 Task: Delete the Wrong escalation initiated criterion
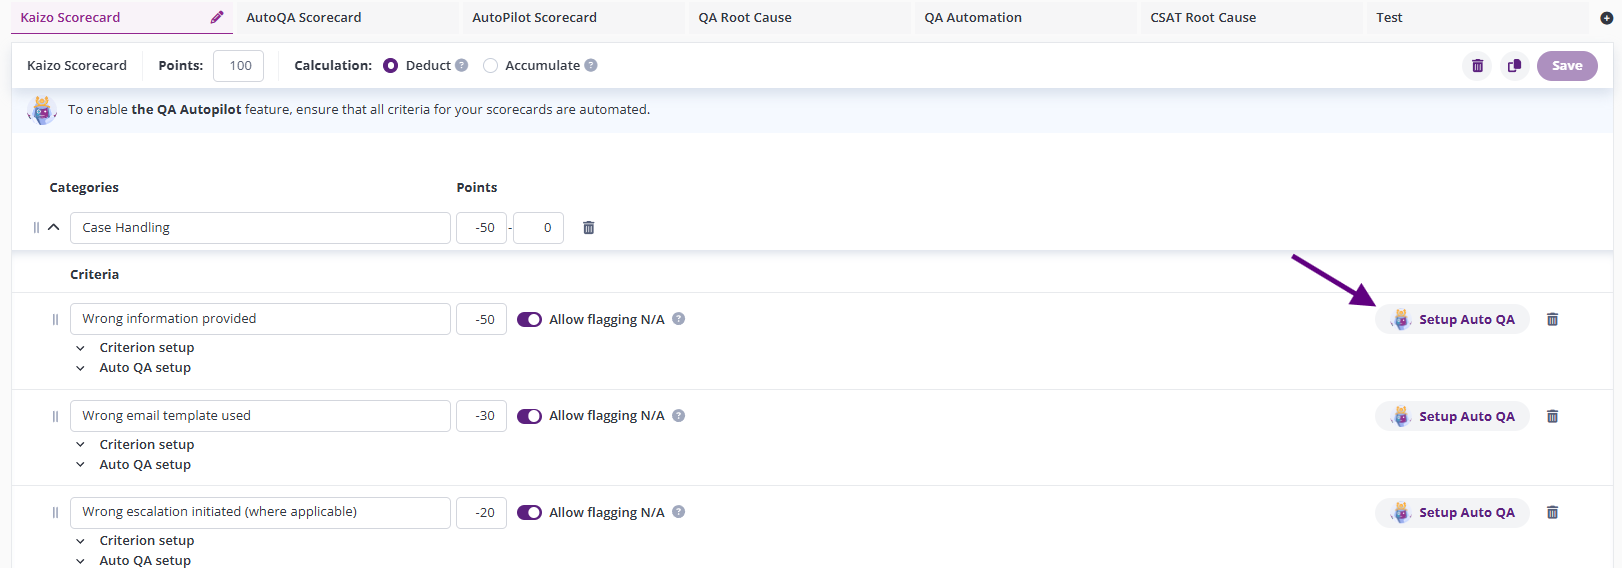(x=1553, y=512)
